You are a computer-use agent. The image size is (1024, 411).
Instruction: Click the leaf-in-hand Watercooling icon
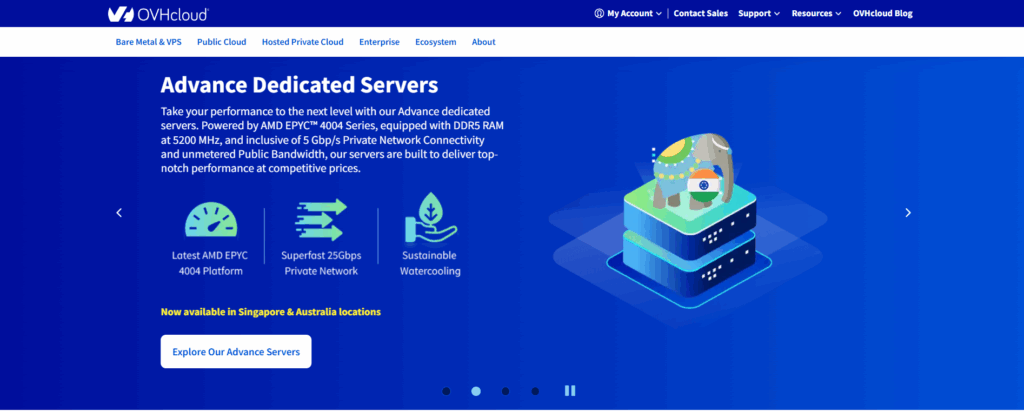pos(430,218)
